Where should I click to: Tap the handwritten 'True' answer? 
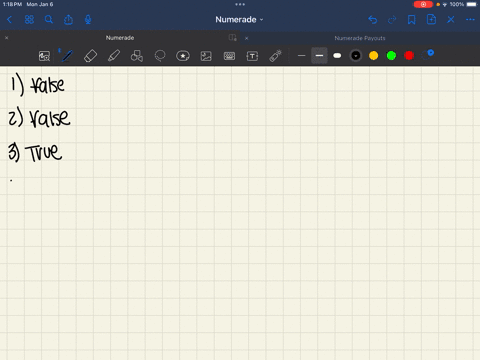(x=44, y=153)
